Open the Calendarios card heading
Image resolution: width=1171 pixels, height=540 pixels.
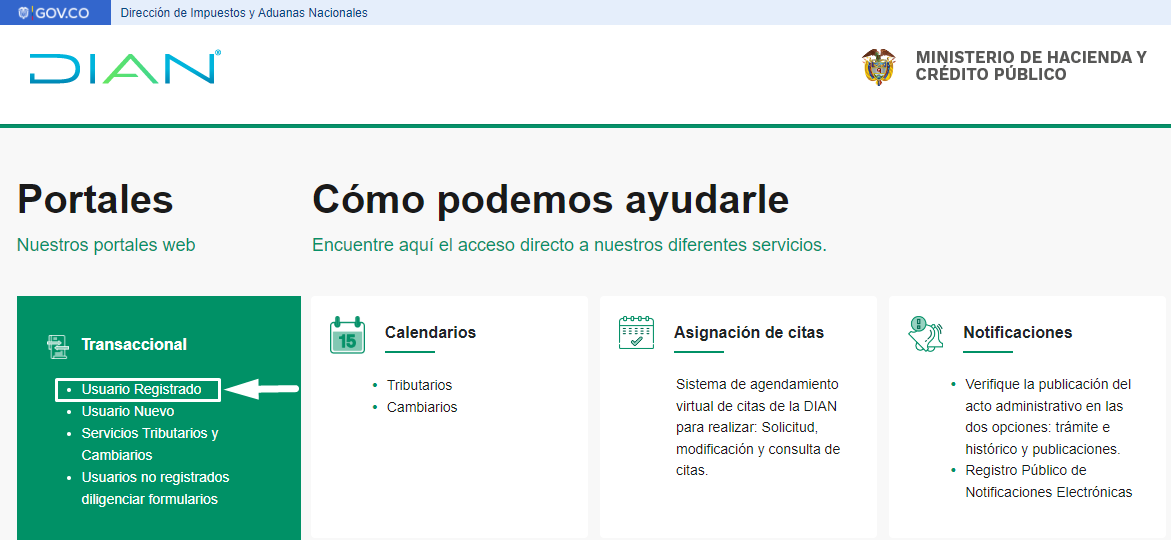pyautogui.click(x=430, y=332)
